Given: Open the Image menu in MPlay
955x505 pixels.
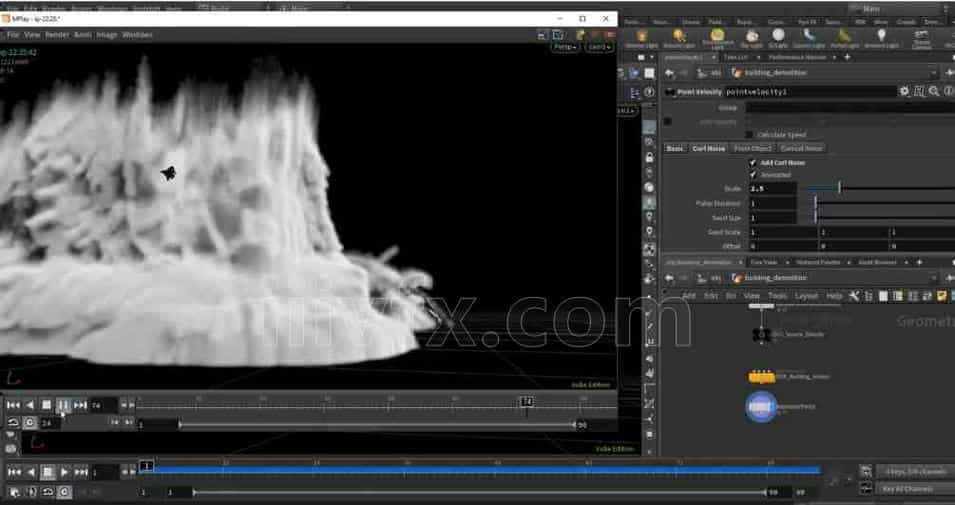Looking at the screenshot, I should pos(107,35).
